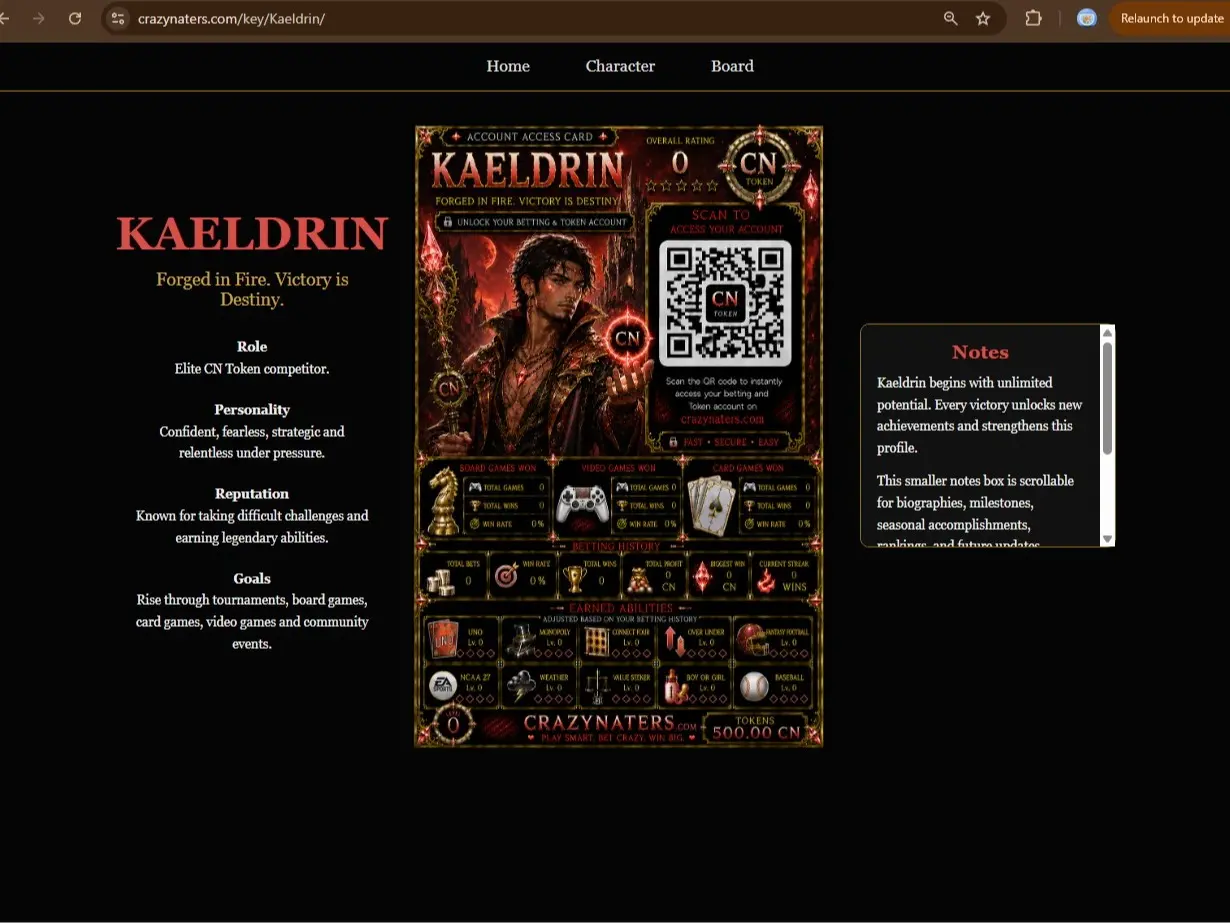
Task: Click the Connect Four ability icon
Action: 597,640
